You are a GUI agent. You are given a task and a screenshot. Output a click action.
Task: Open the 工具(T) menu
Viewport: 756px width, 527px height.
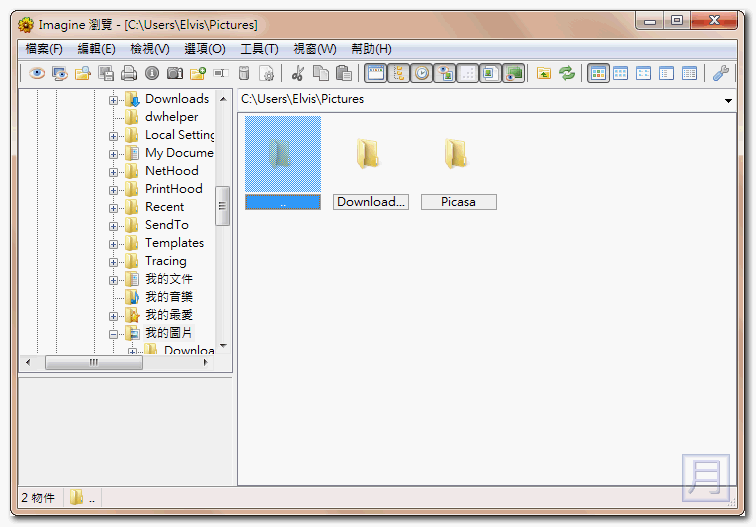point(259,49)
